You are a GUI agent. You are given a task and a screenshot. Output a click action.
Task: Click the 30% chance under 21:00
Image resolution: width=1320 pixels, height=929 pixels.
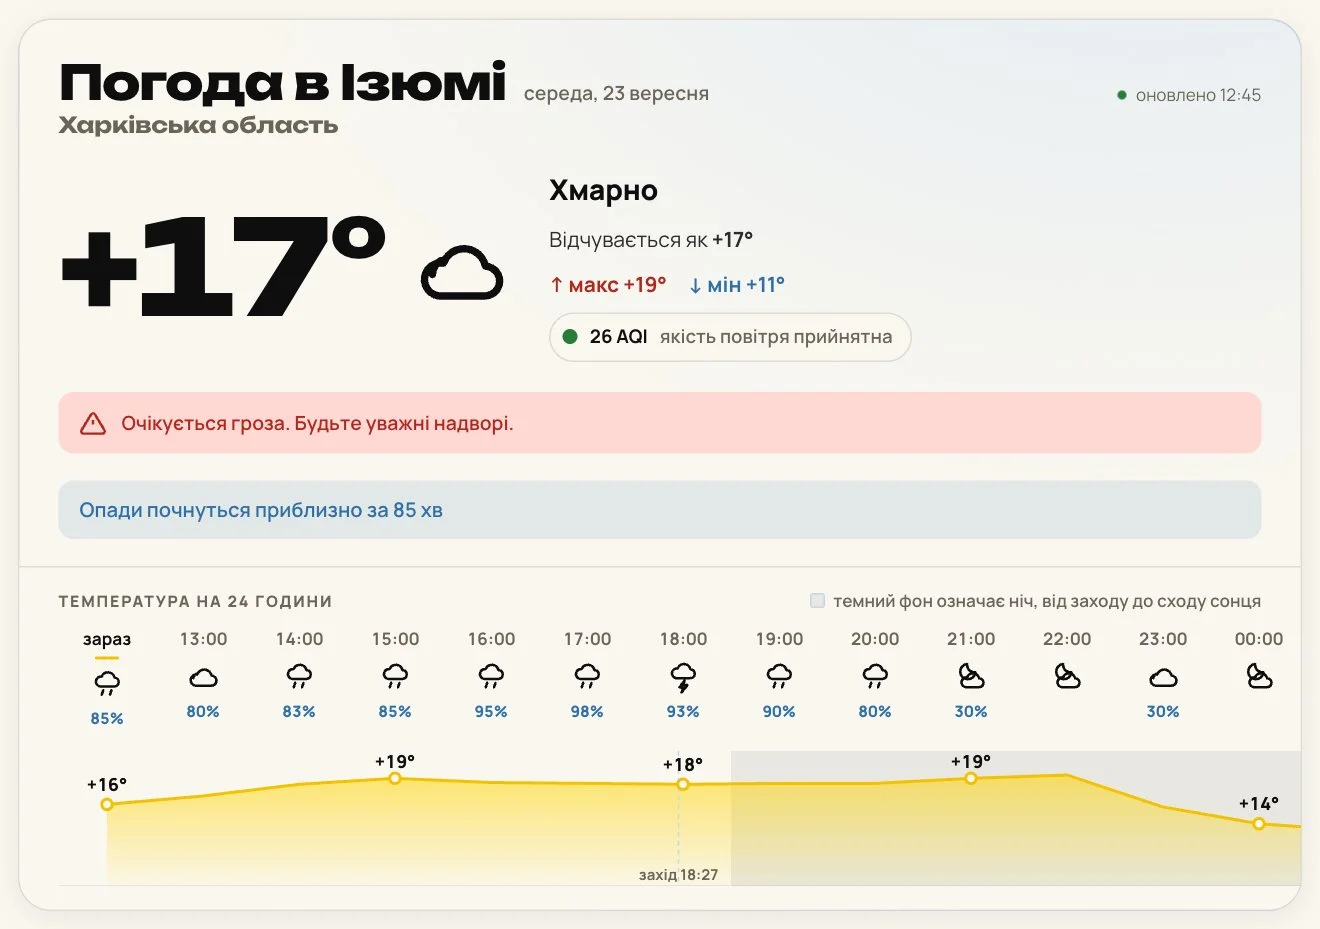[x=971, y=712]
